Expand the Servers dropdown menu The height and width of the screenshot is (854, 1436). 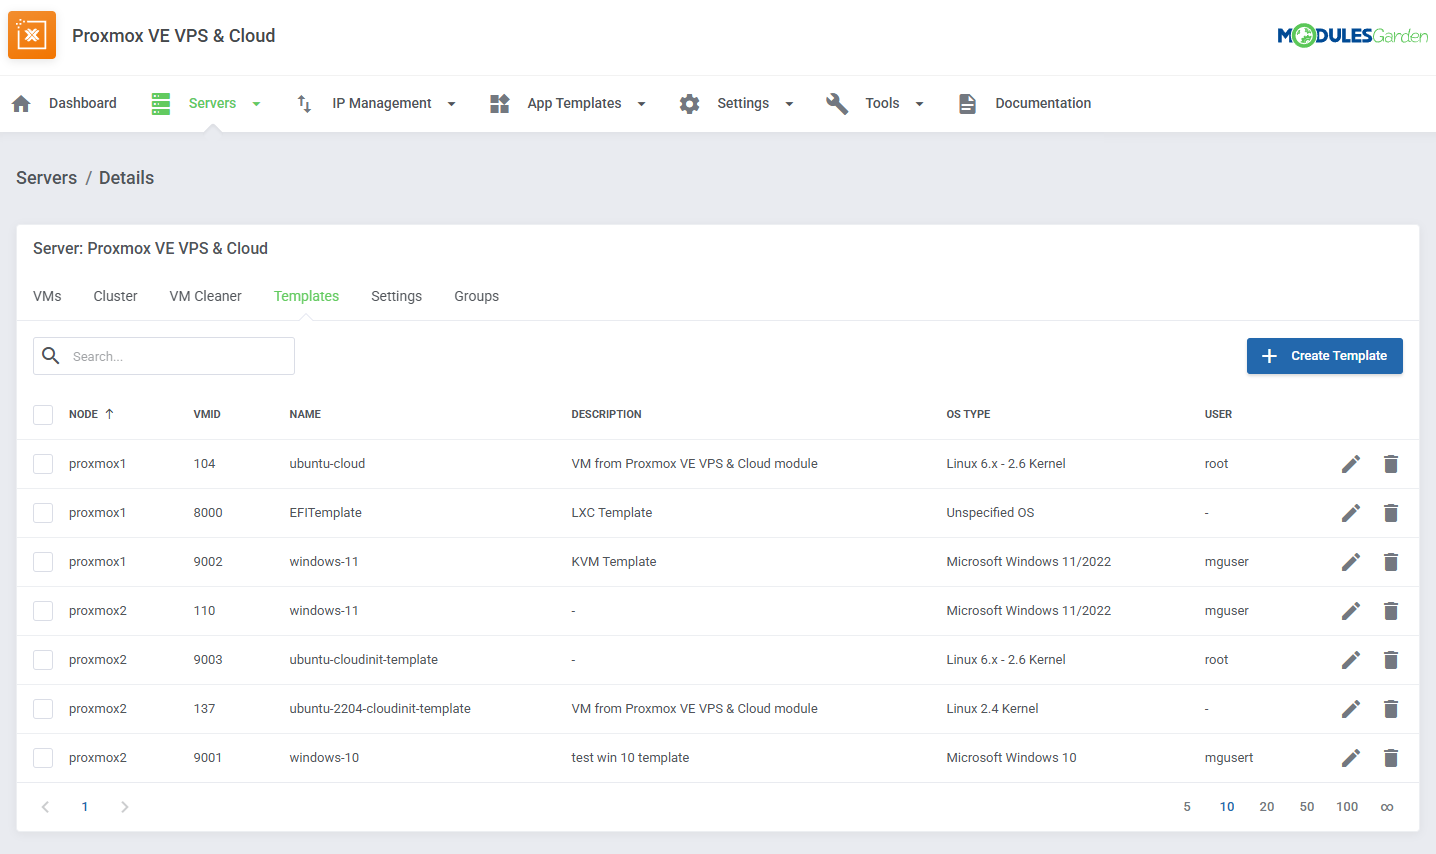256,103
